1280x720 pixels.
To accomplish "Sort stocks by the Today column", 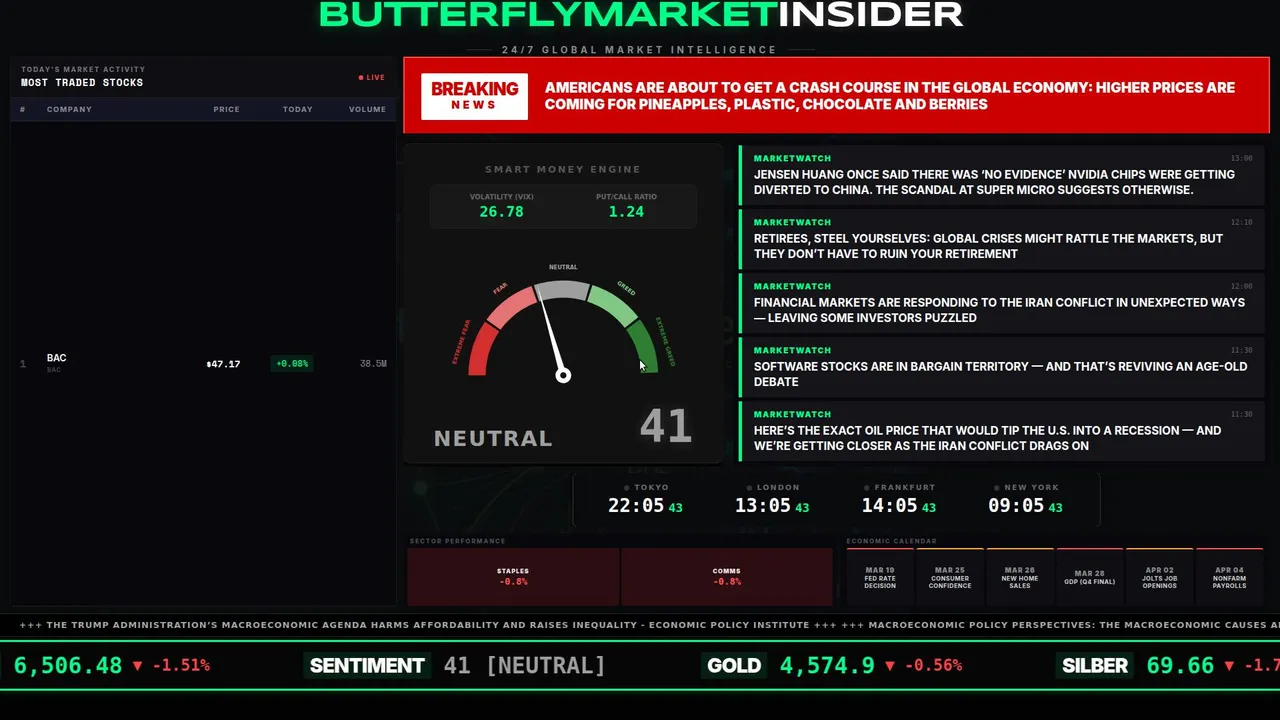I will 297,109.
